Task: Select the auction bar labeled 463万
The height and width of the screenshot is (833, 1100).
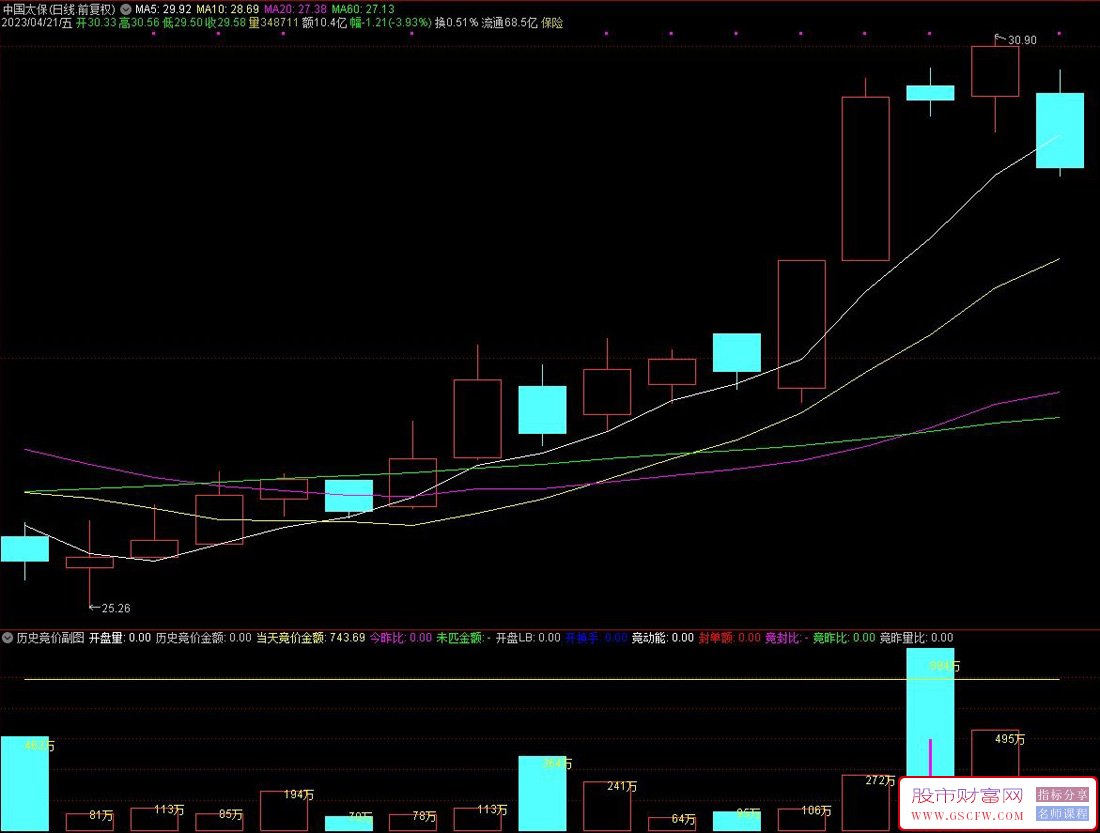Action: click(x=25, y=784)
